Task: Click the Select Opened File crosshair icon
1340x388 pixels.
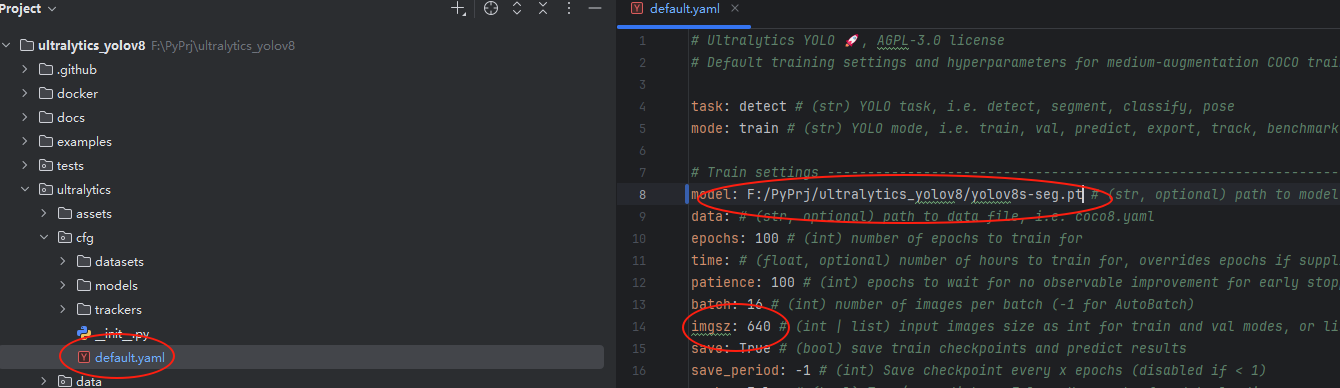Action: point(490,9)
